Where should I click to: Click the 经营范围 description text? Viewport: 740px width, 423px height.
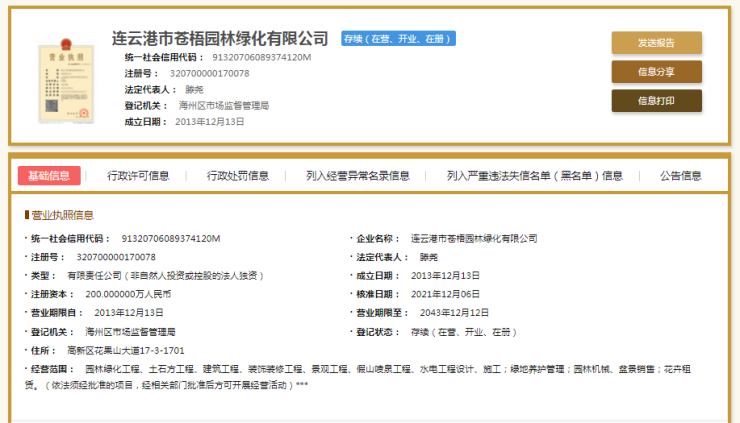coord(358,377)
